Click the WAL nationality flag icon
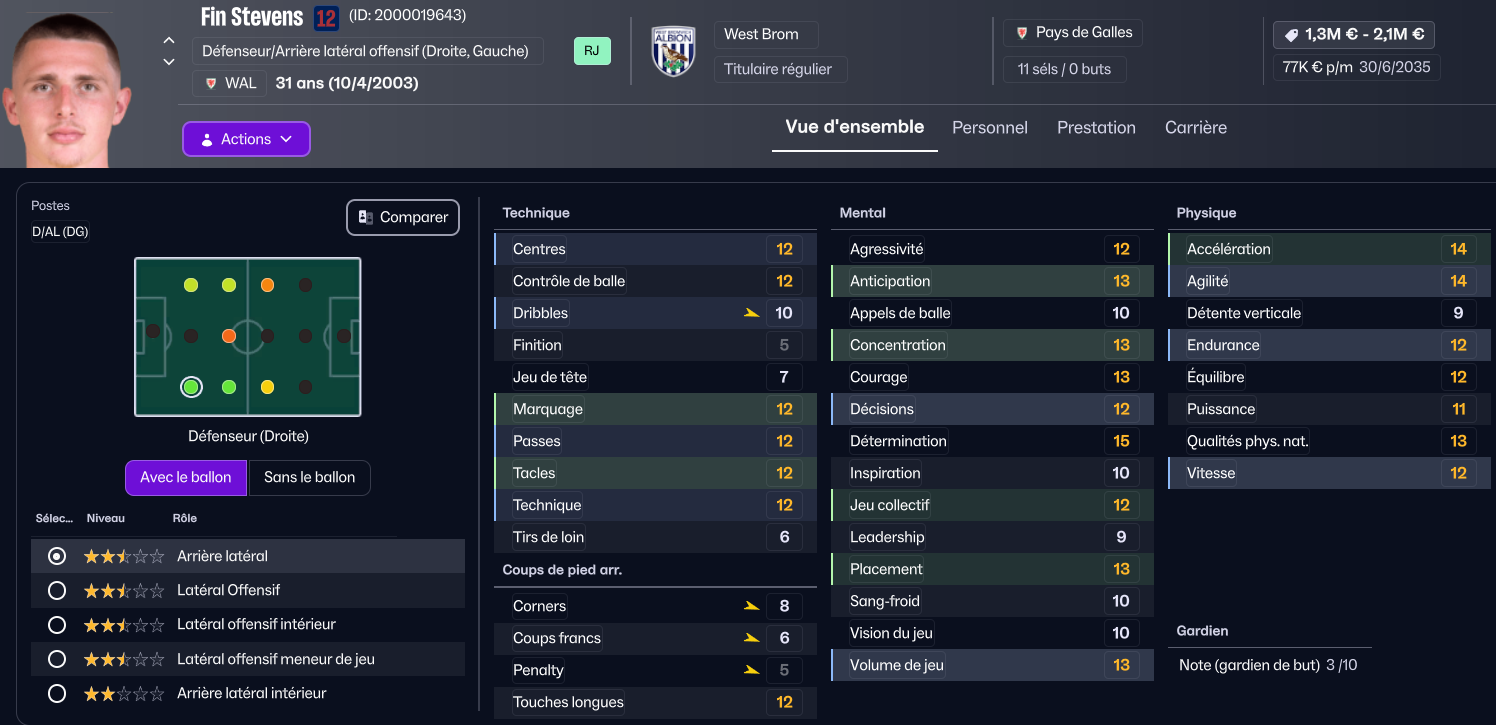1496x725 pixels. coord(211,83)
